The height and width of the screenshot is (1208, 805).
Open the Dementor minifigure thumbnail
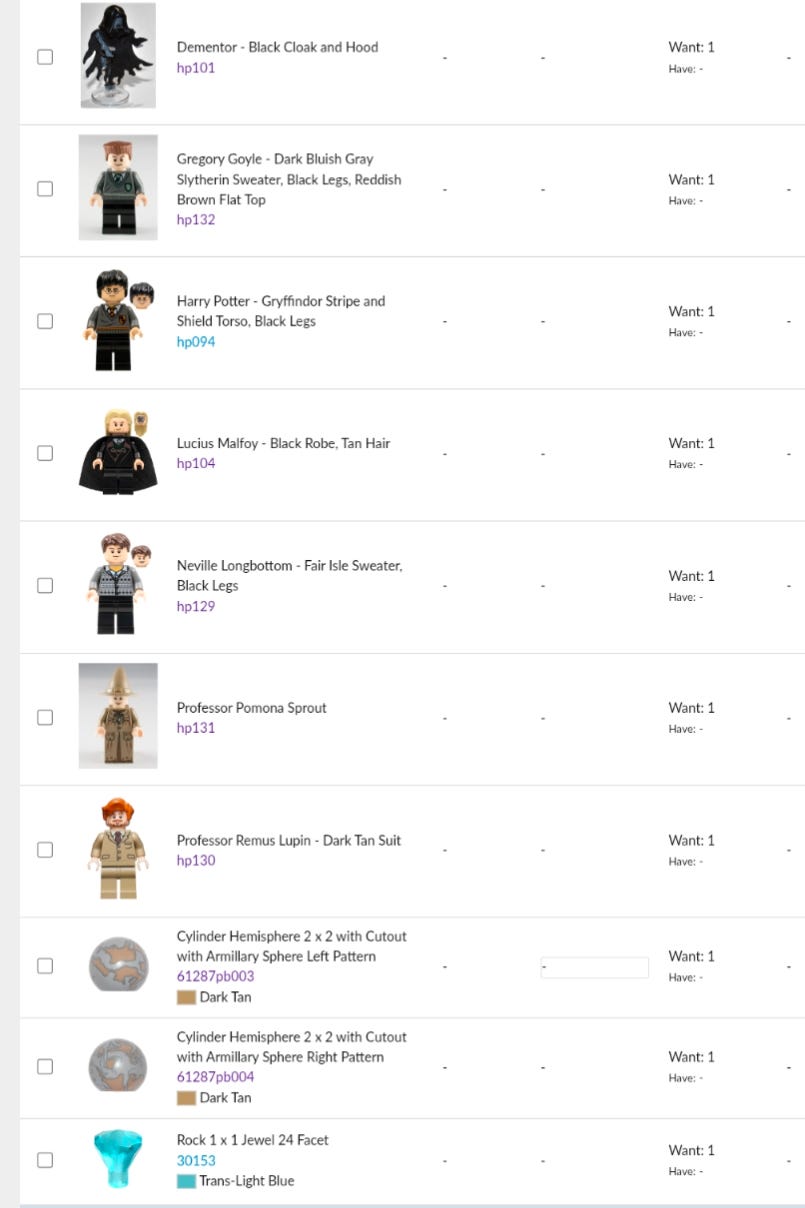pos(118,55)
